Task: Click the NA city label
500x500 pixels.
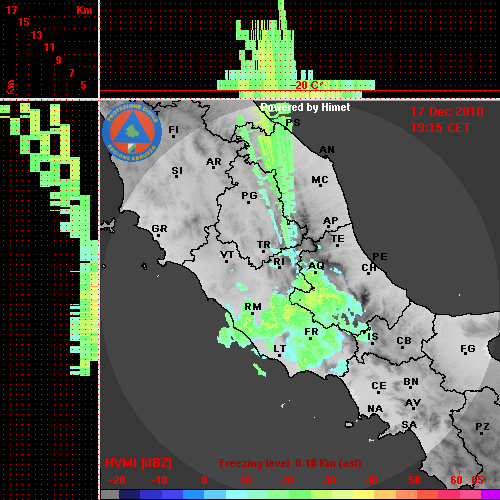Action: pyautogui.click(x=375, y=409)
